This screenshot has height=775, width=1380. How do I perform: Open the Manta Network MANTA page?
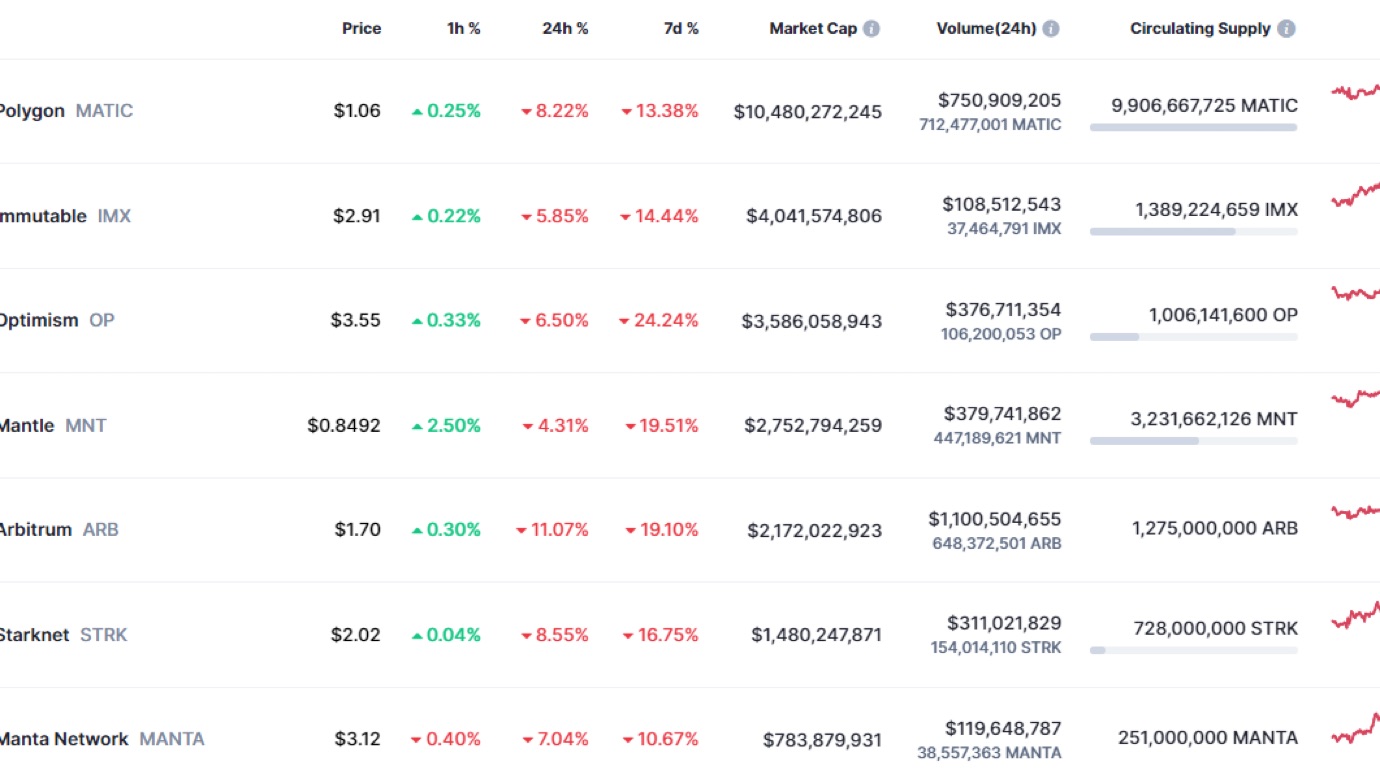(63, 740)
